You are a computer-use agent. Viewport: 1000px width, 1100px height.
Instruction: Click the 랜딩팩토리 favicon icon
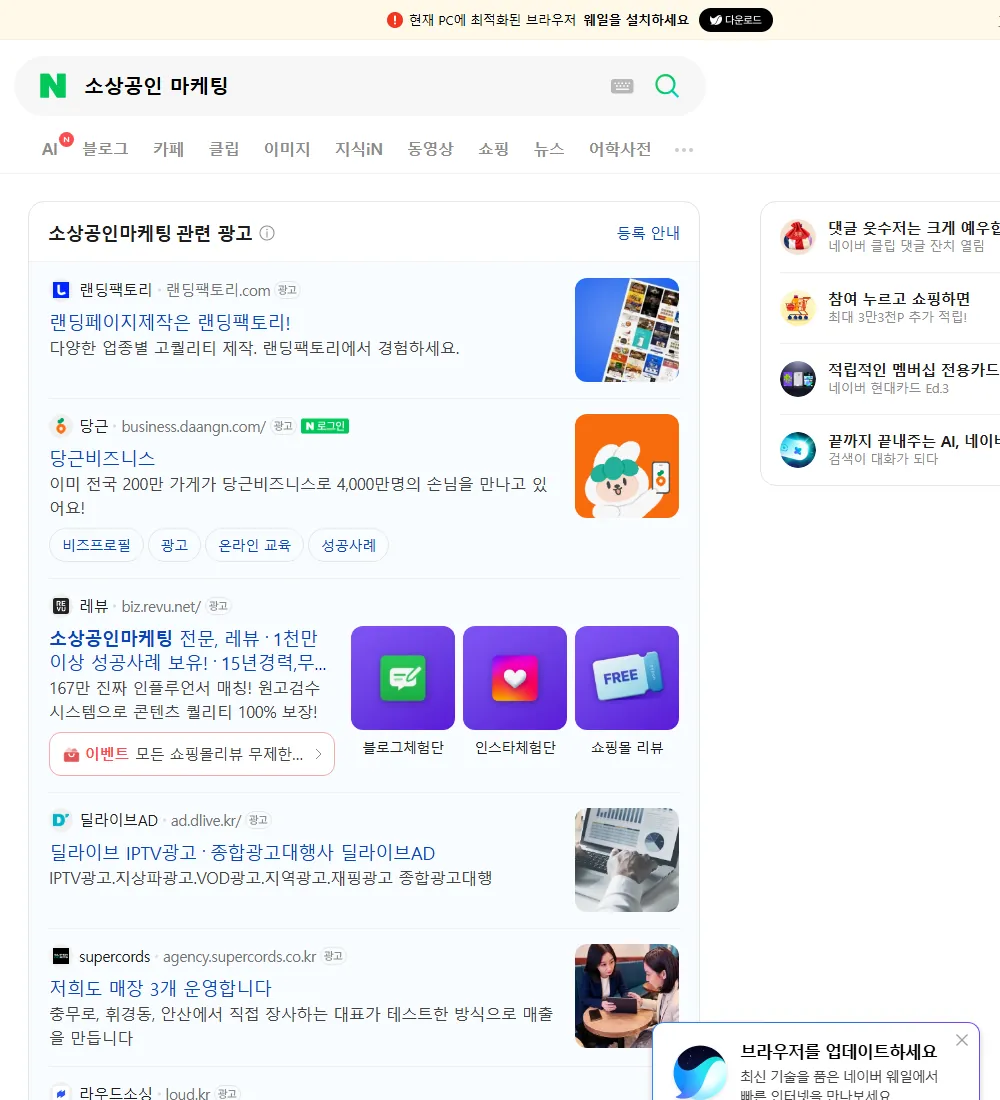point(61,290)
